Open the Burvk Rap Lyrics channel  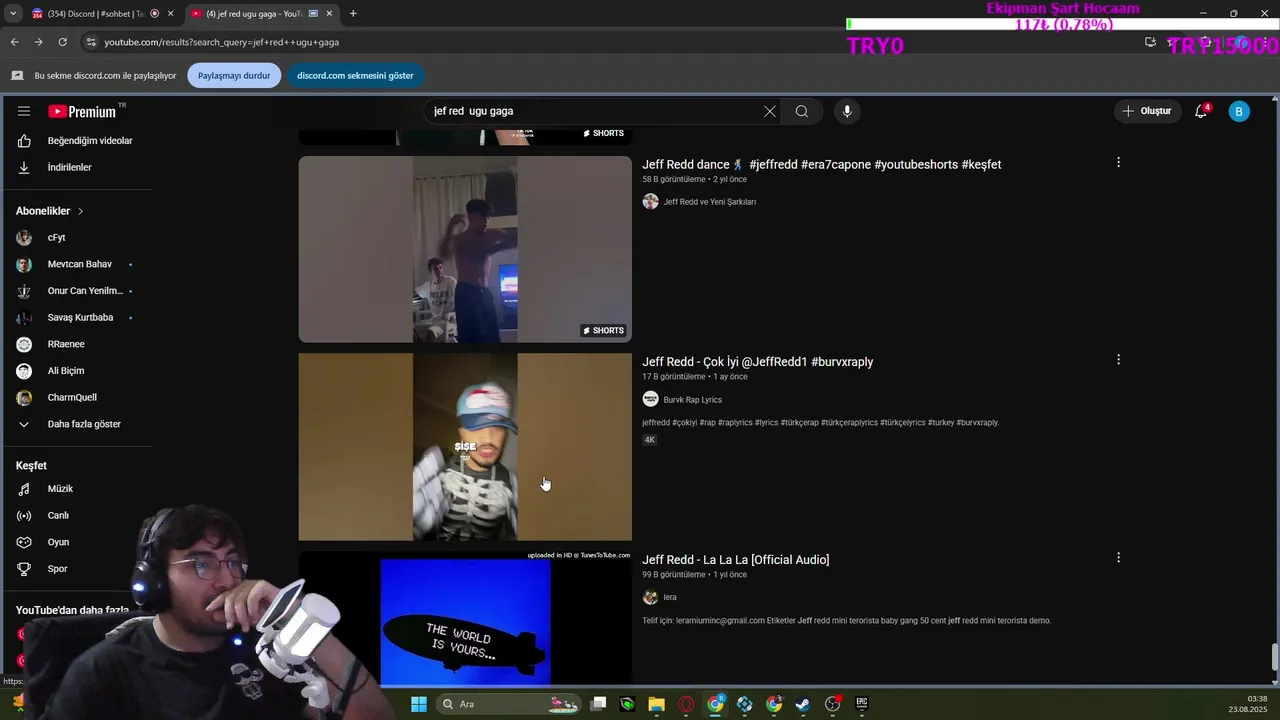click(692, 400)
